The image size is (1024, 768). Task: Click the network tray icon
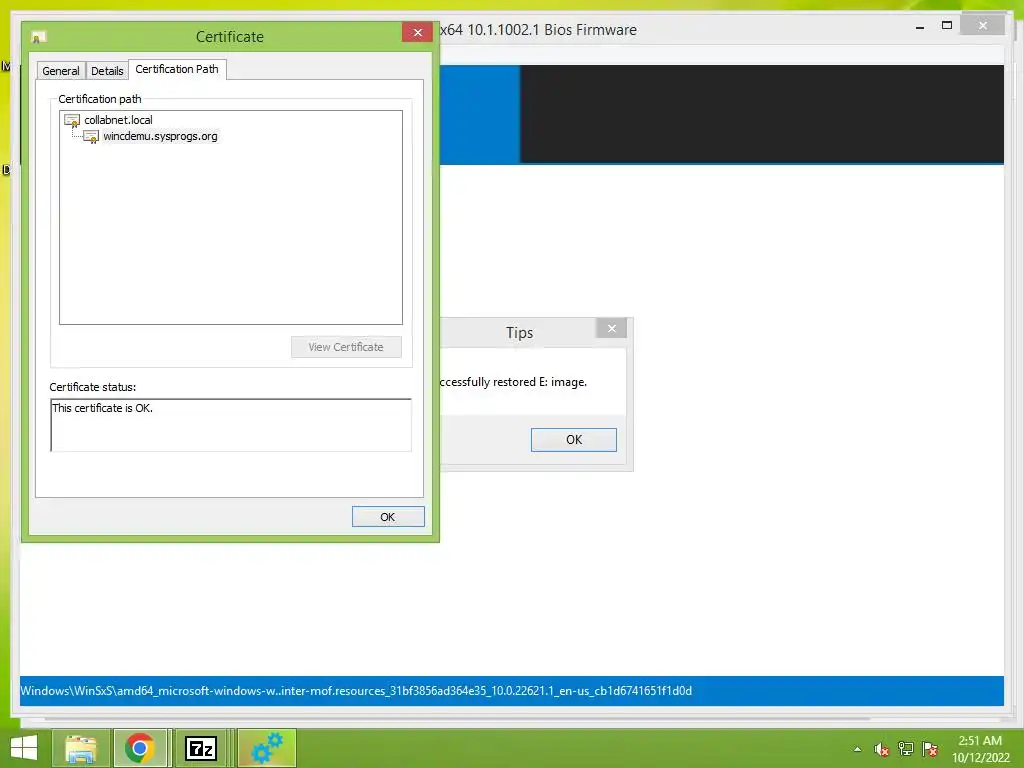pos(906,749)
